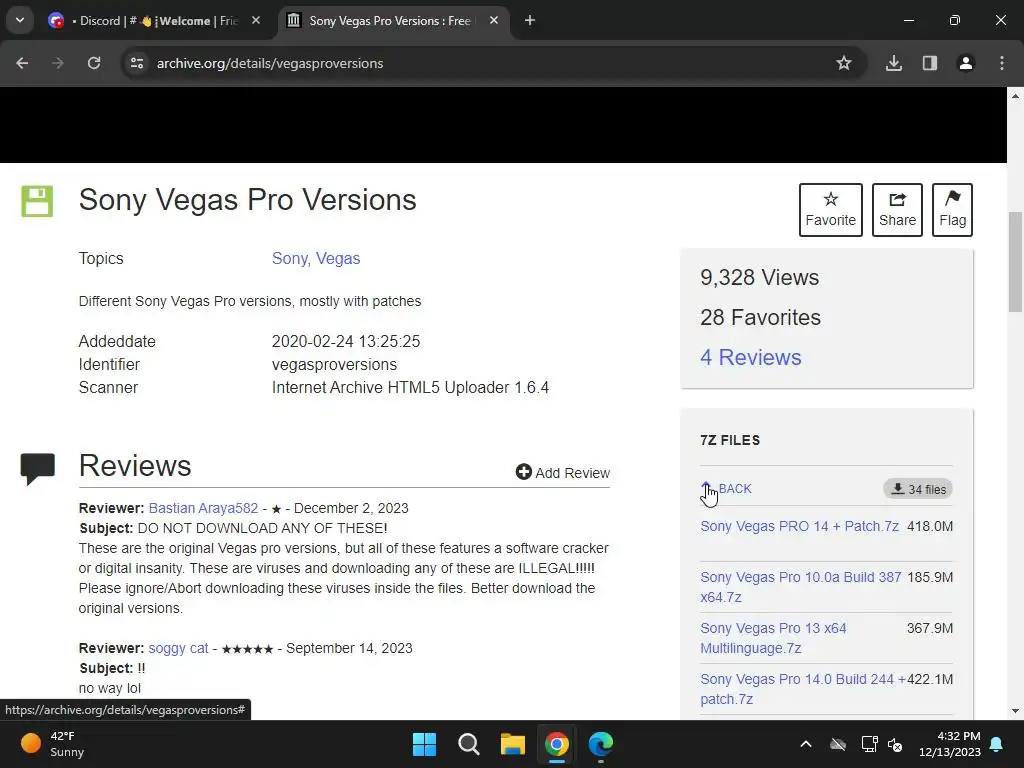This screenshot has width=1024, height=768.
Task: Open the Sony, Vegas topics link
Action: click(316, 259)
